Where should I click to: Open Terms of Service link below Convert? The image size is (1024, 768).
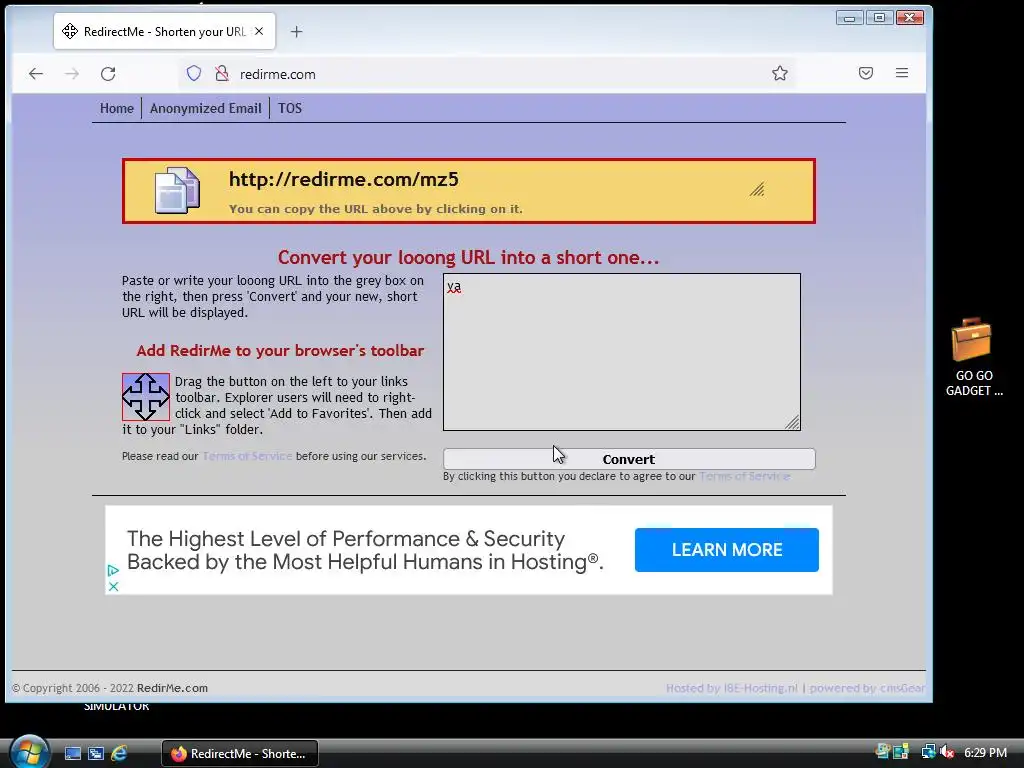click(744, 476)
